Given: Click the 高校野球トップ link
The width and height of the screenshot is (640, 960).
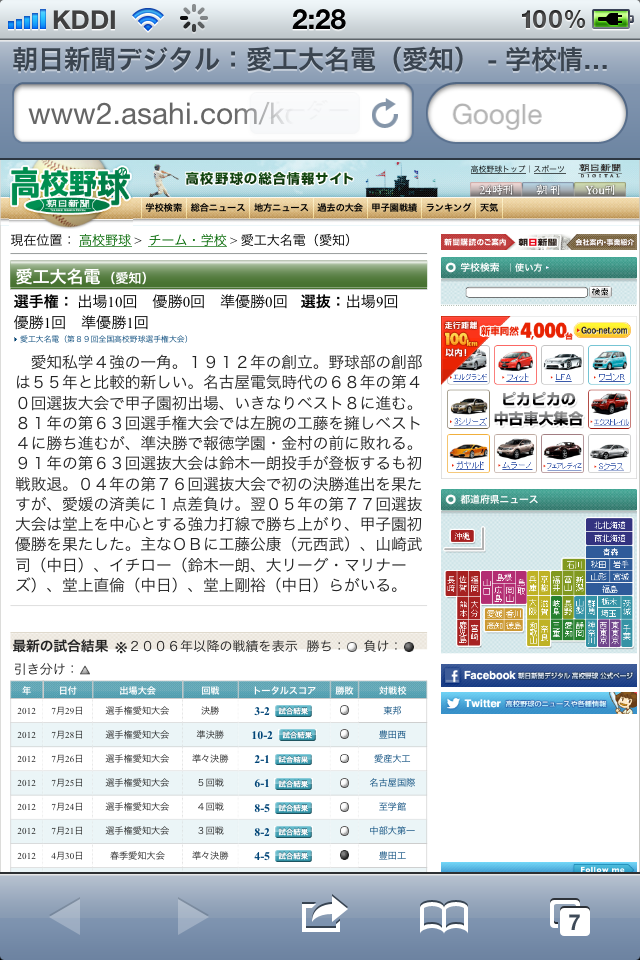Looking at the screenshot, I should click(498, 169).
